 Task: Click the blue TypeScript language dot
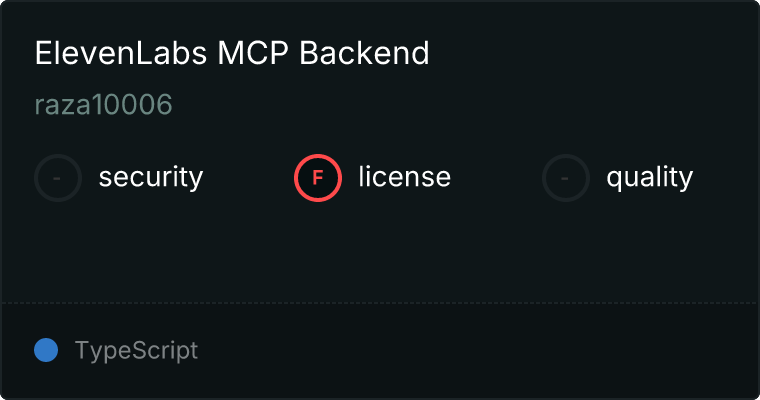click(x=46, y=350)
